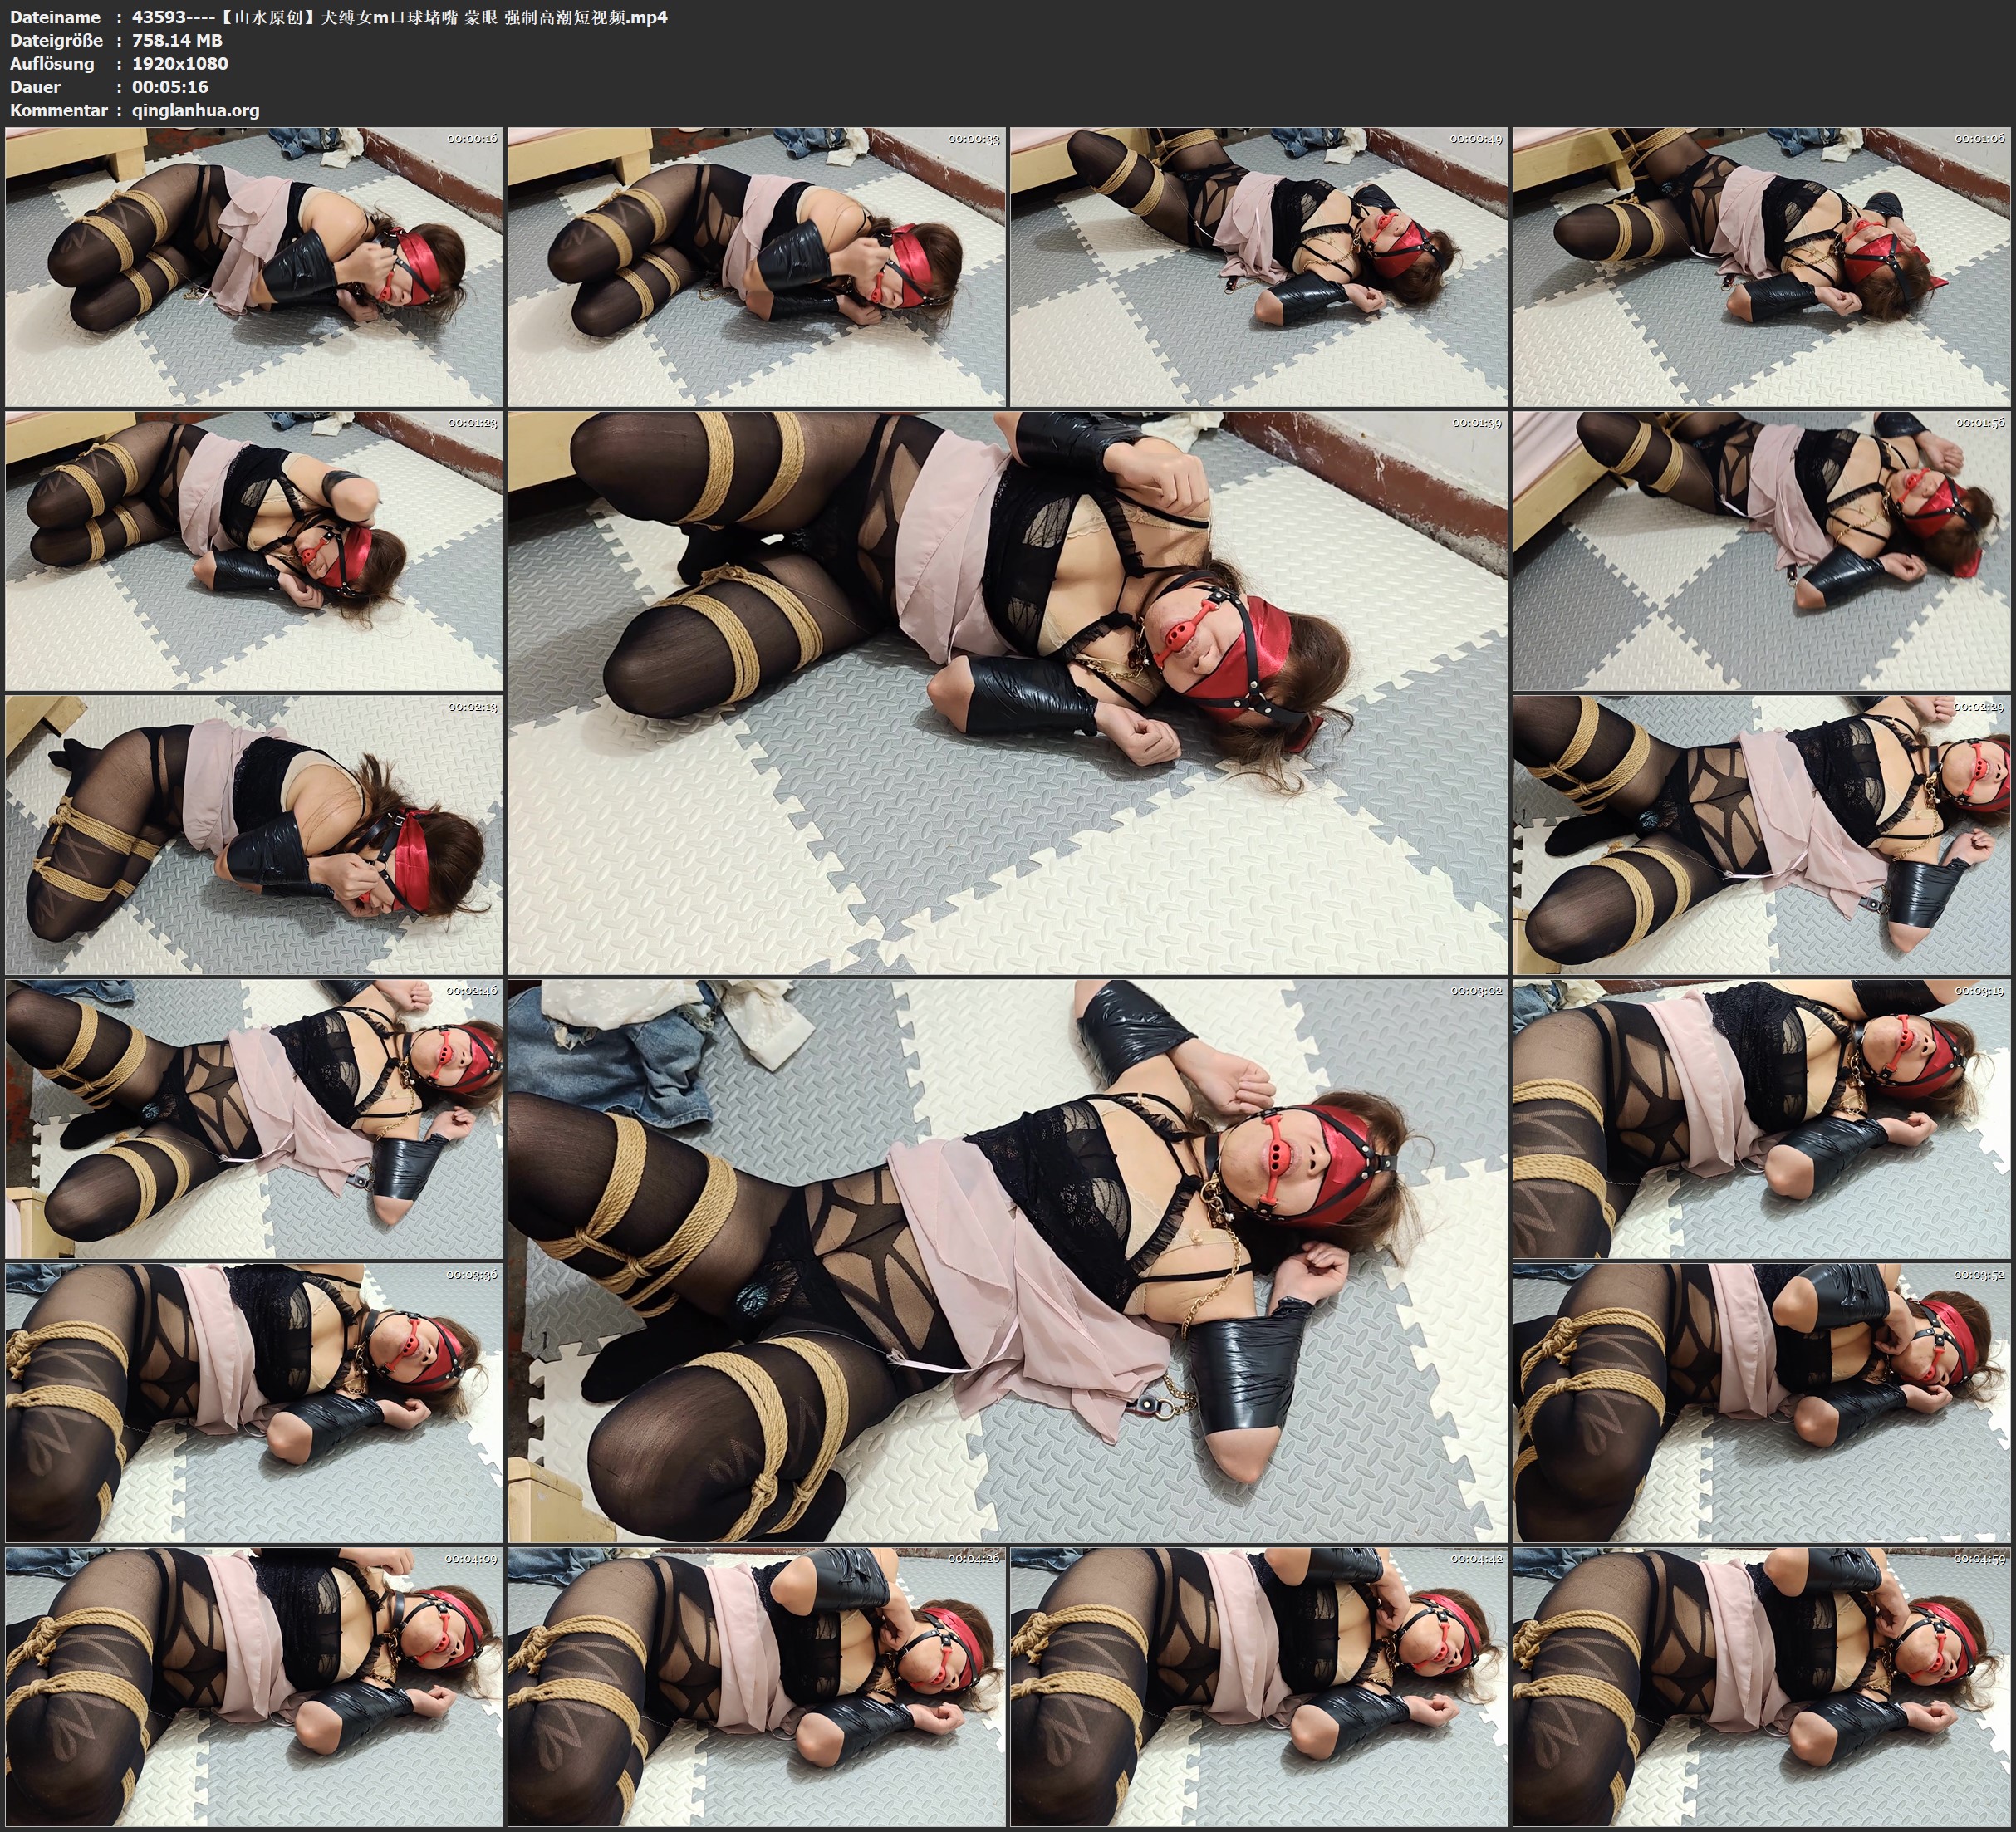This screenshot has height=1832, width=2016.
Task: Select the thumbnail timestamped 00:03:52
Action: (x=1761, y=1402)
